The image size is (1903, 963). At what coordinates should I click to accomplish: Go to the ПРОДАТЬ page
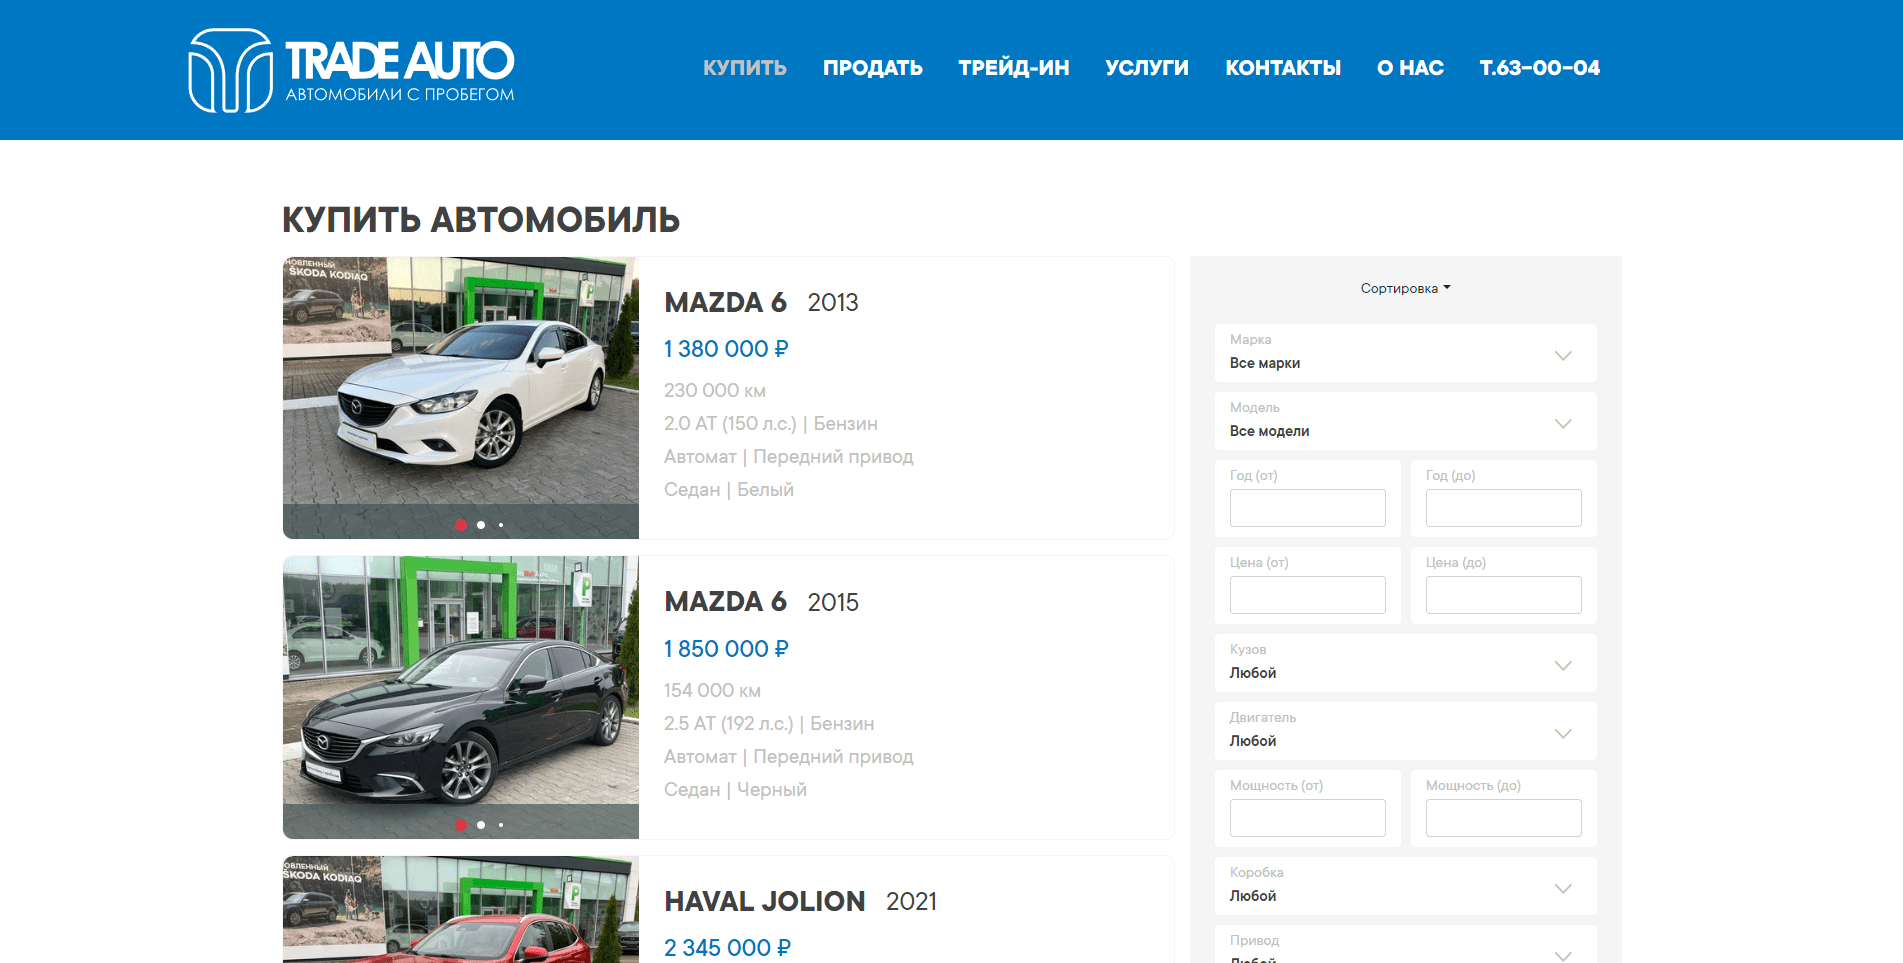coord(872,68)
